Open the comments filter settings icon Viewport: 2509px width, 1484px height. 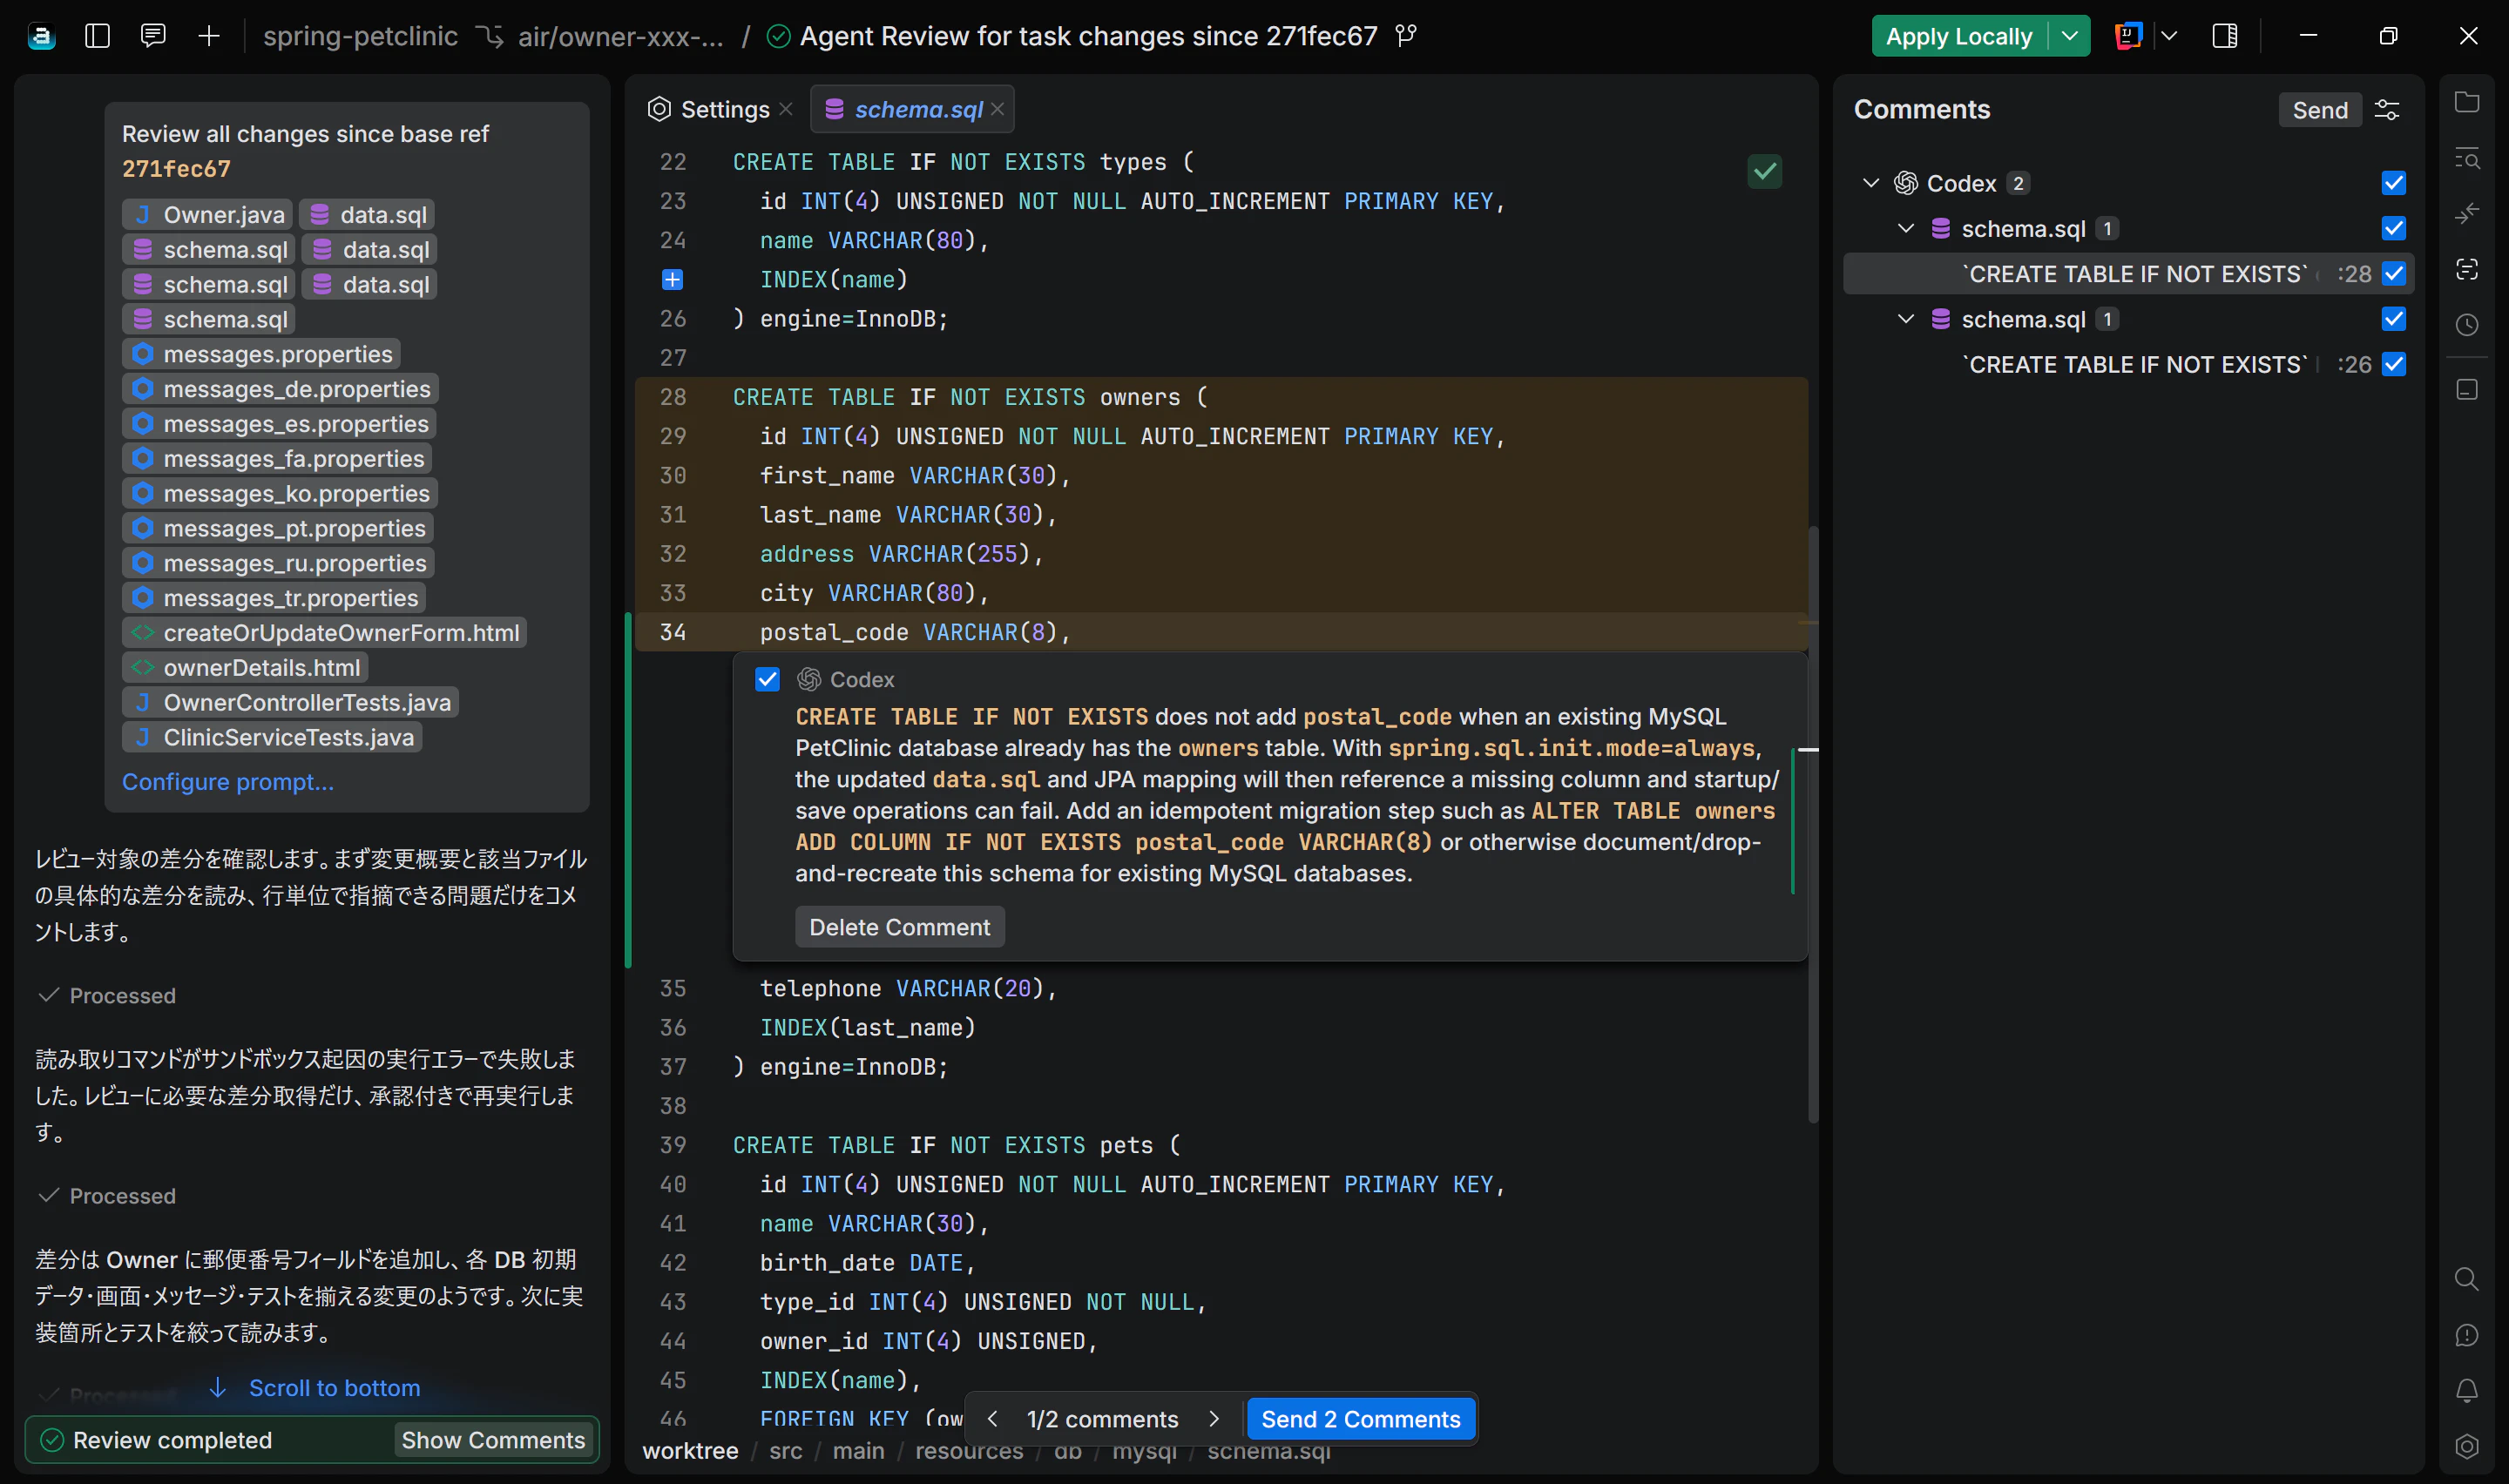pos(2387,110)
